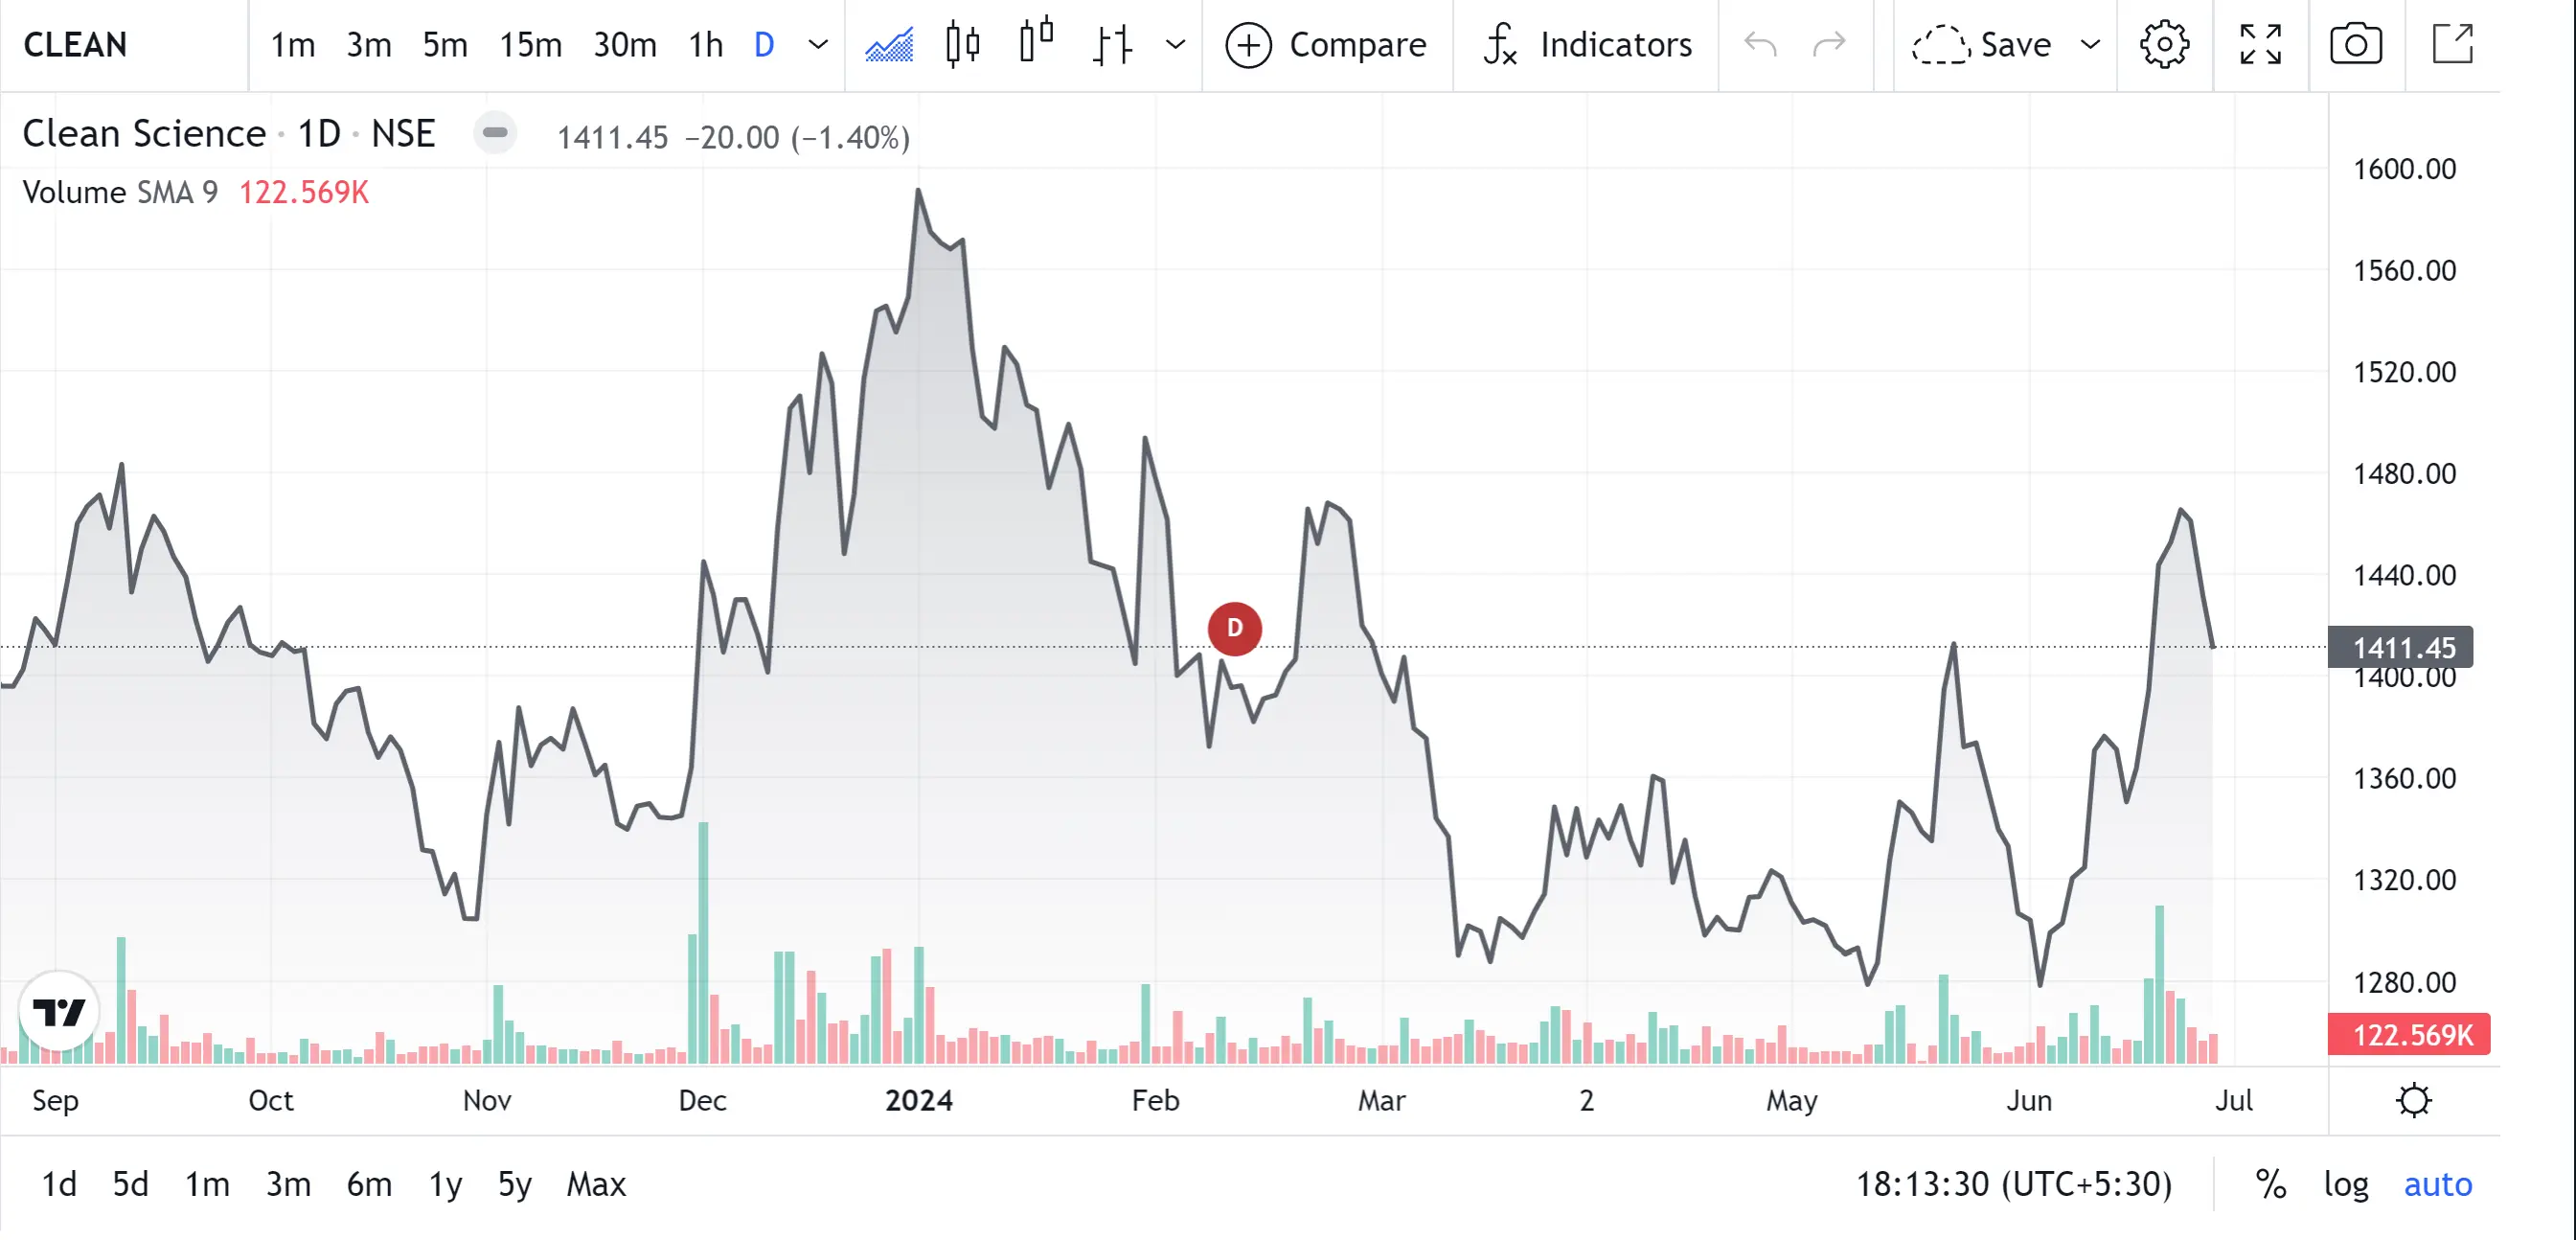Expand the time interval dropdown arrow
This screenshot has height=1240, width=2576.
point(818,45)
